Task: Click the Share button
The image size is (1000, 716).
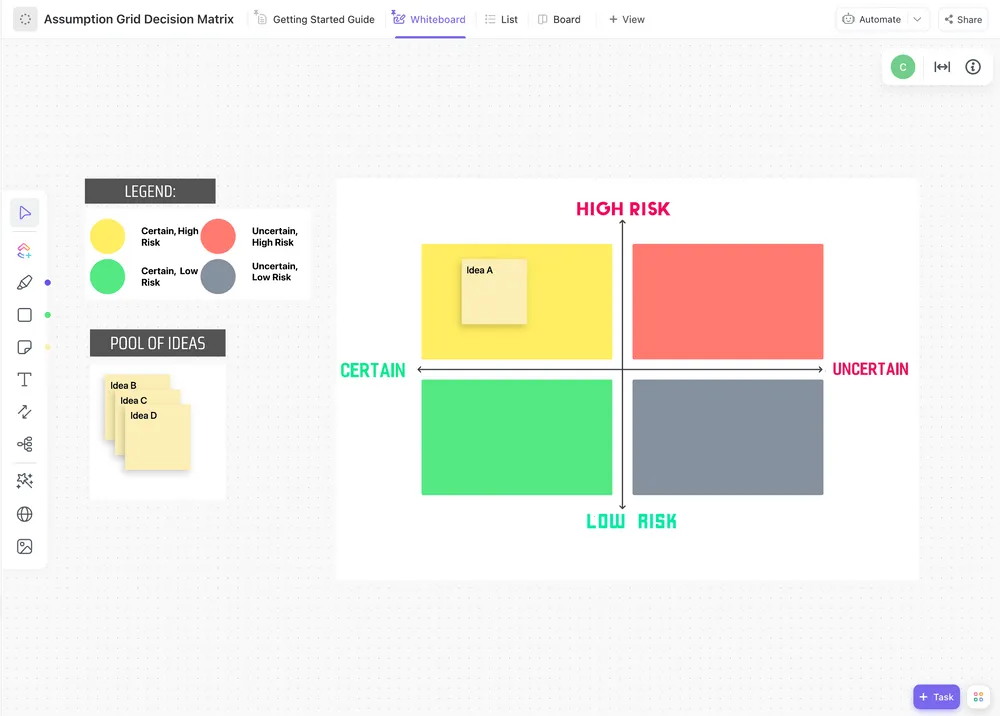Action: [x=961, y=18]
